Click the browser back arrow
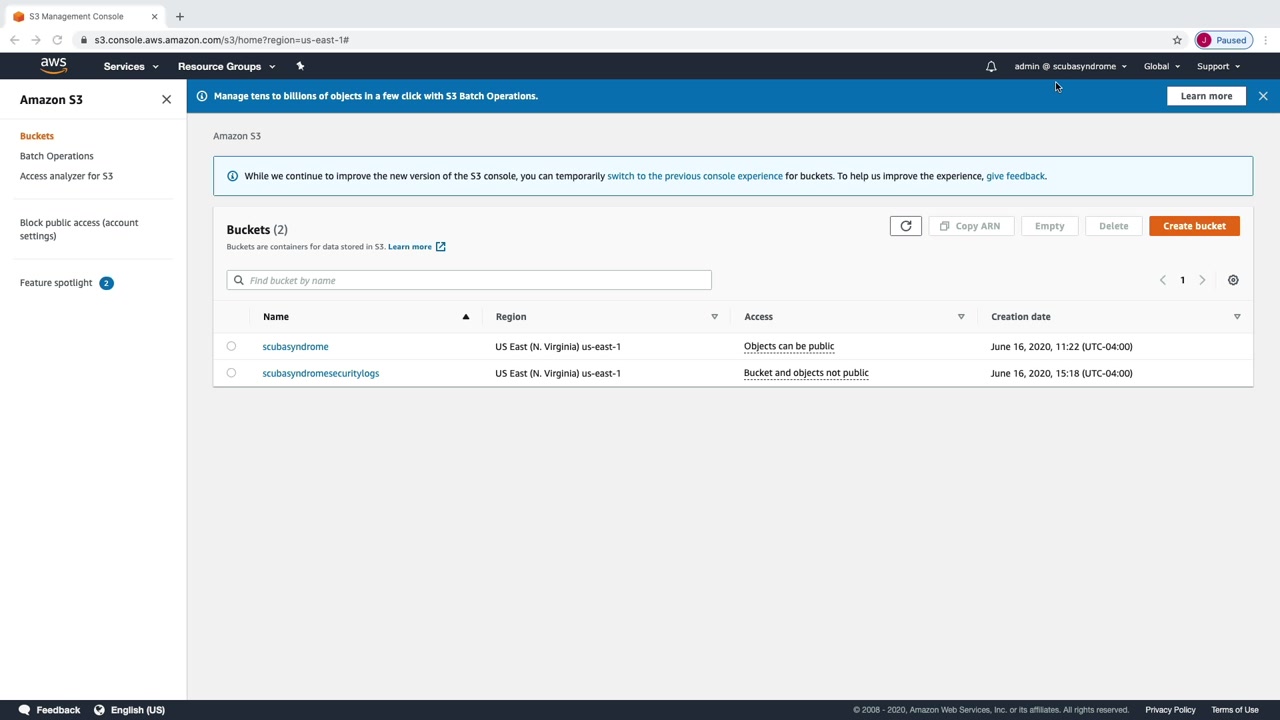Viewport: 1280px width, 720px height. coord(14,40)
